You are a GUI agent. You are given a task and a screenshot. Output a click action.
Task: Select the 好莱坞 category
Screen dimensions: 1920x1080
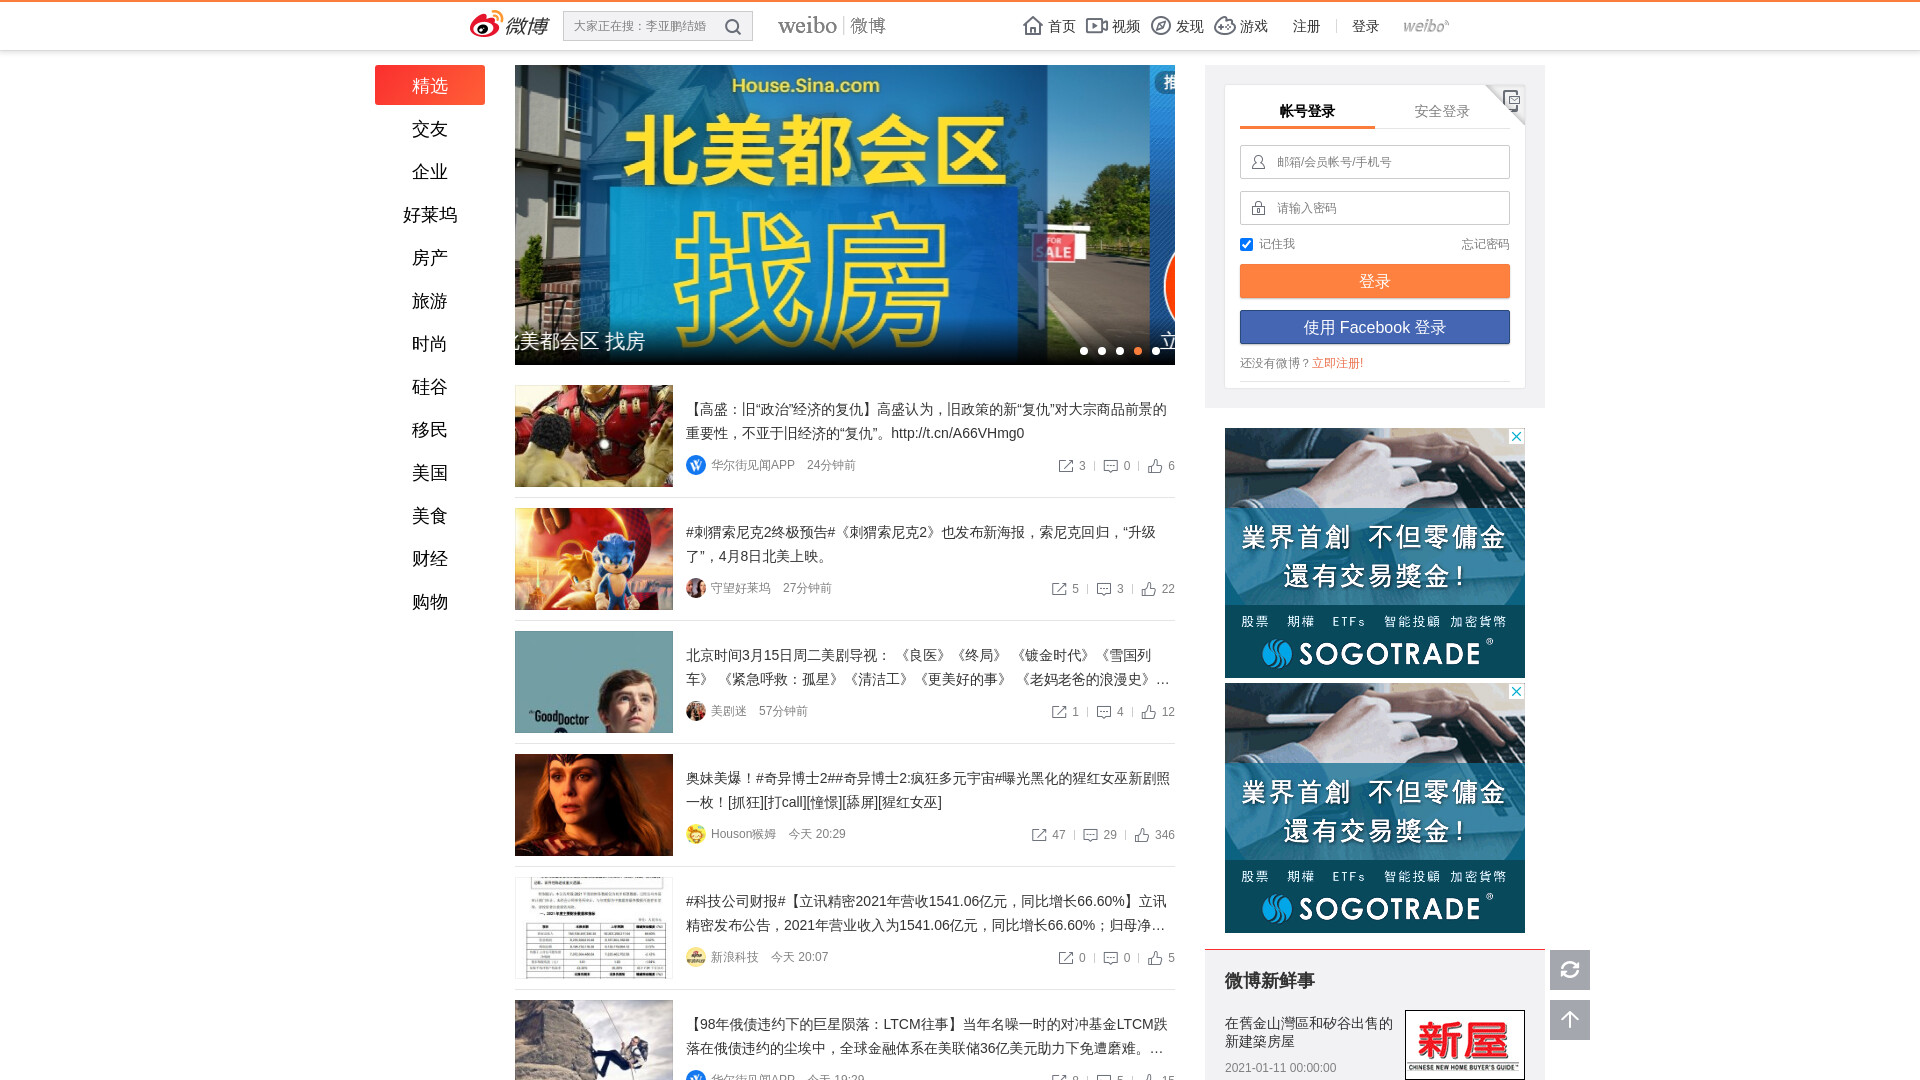click(430, 215)
